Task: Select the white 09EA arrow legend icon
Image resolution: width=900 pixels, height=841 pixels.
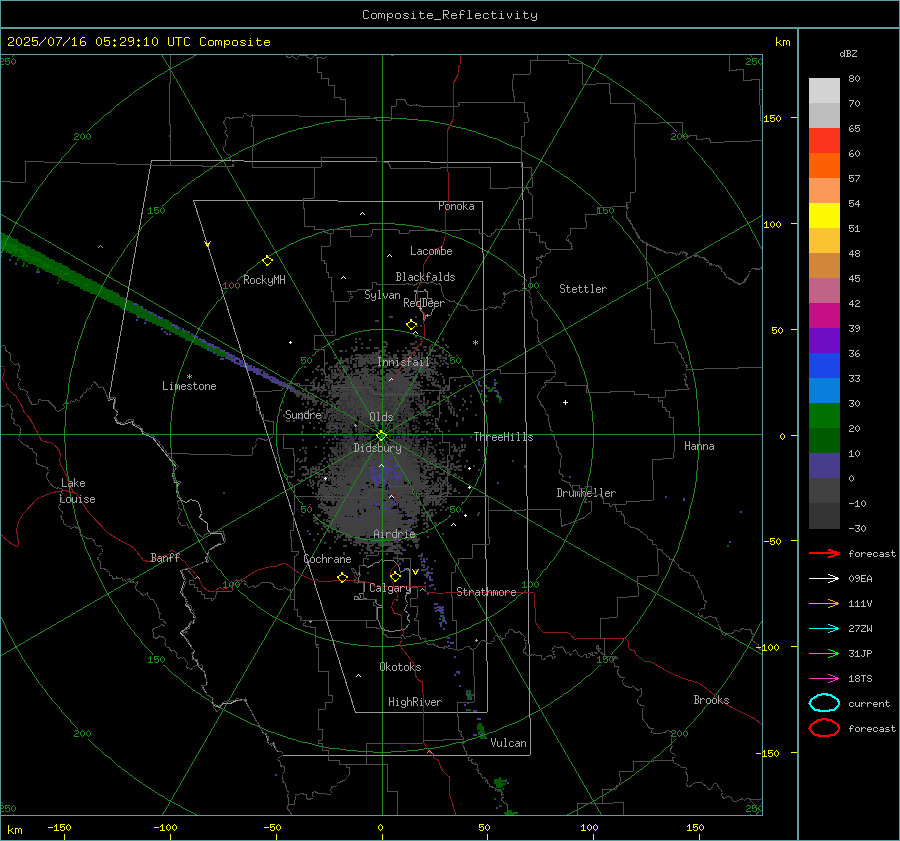Action: 824,579
